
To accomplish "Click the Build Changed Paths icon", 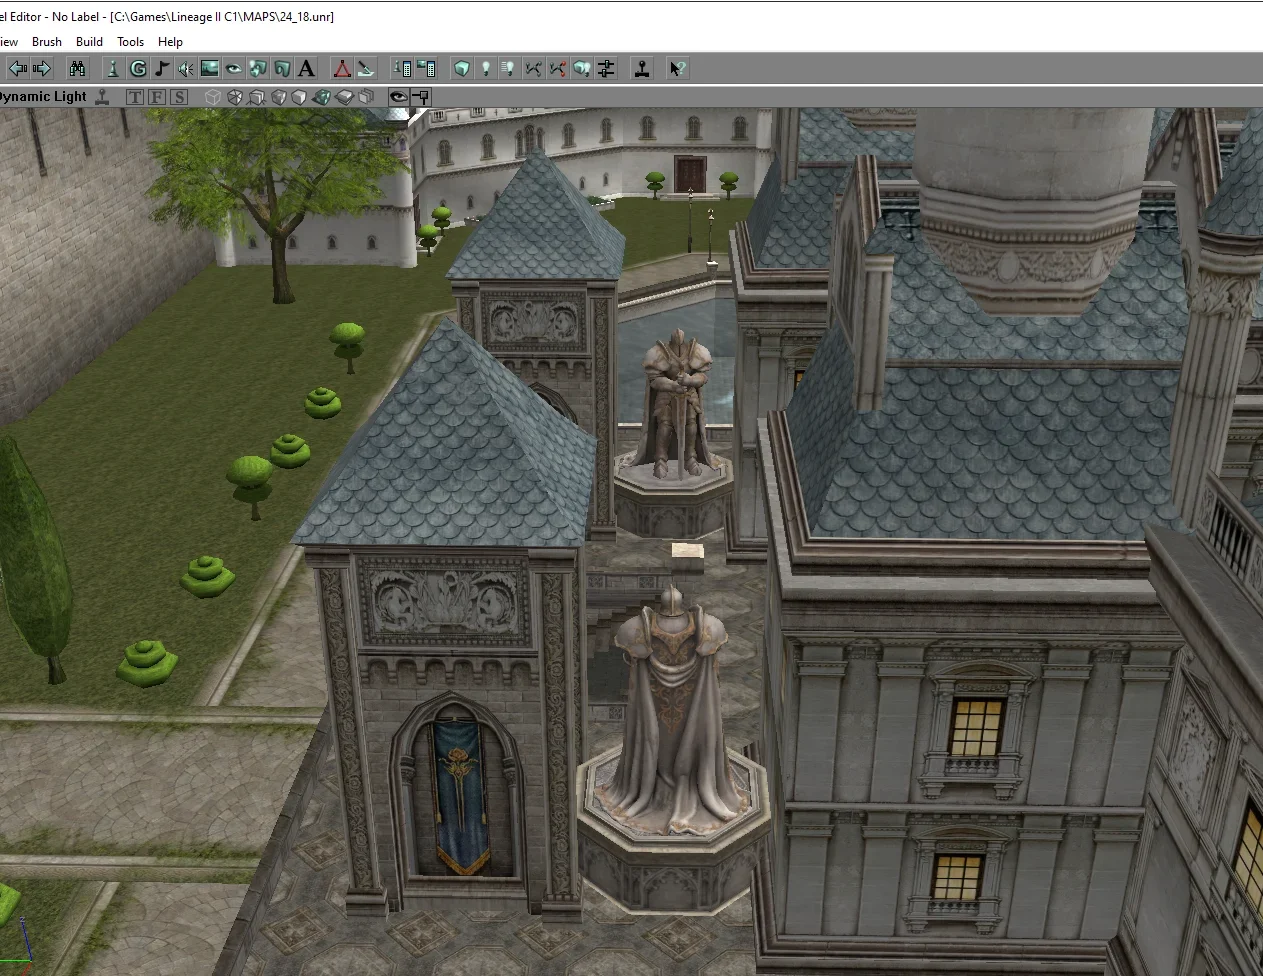I will point(558,68).
